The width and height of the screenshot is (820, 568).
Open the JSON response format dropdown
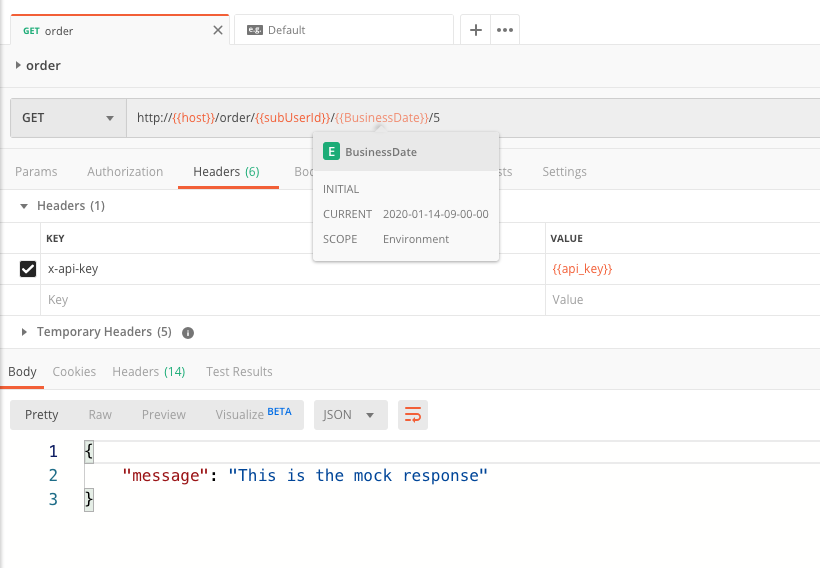pos(350,415)
